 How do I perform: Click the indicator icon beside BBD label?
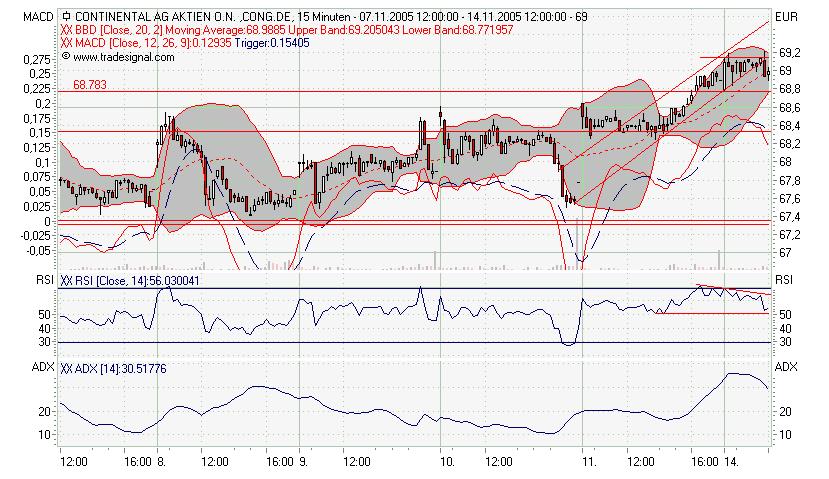(67, 31)
